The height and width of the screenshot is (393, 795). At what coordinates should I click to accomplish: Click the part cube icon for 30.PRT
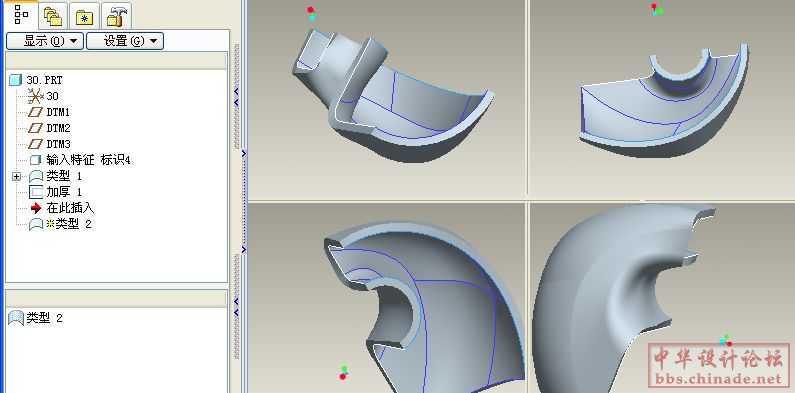pyautogui.click(x=16, y=80)
